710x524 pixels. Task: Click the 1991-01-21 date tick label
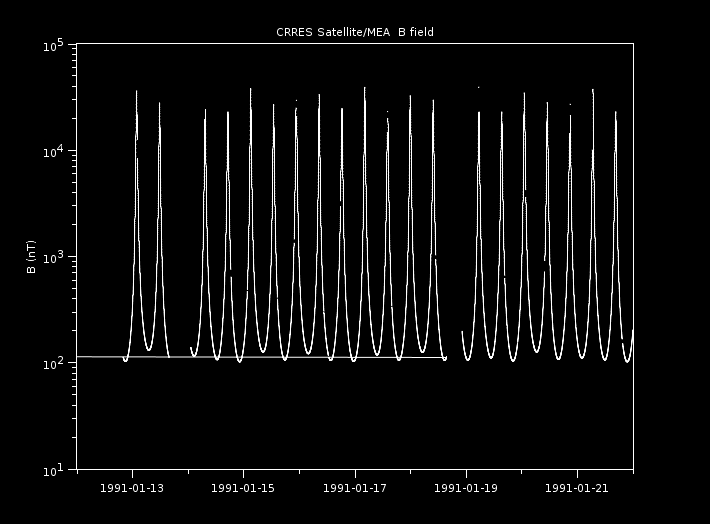[578, 488]
